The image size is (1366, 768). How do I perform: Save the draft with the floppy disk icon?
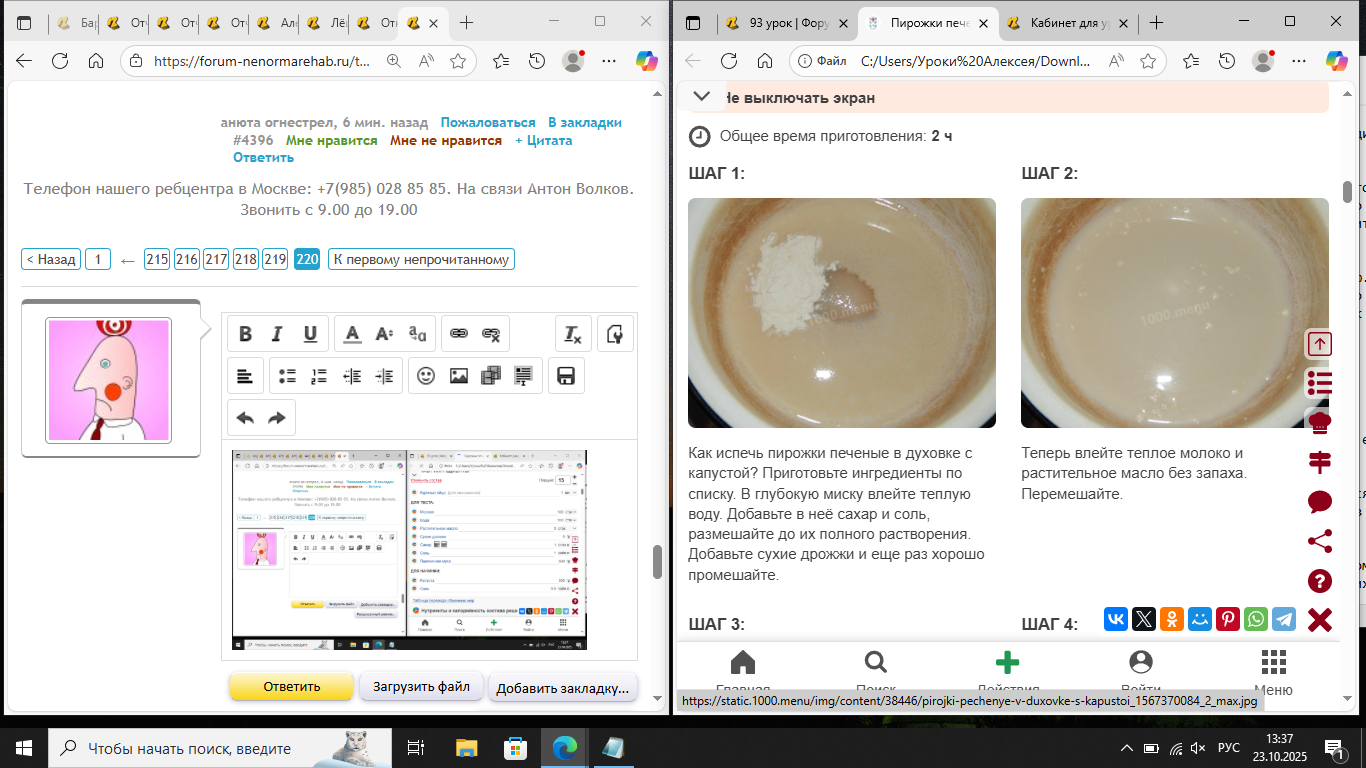click(x=565, y=376)
